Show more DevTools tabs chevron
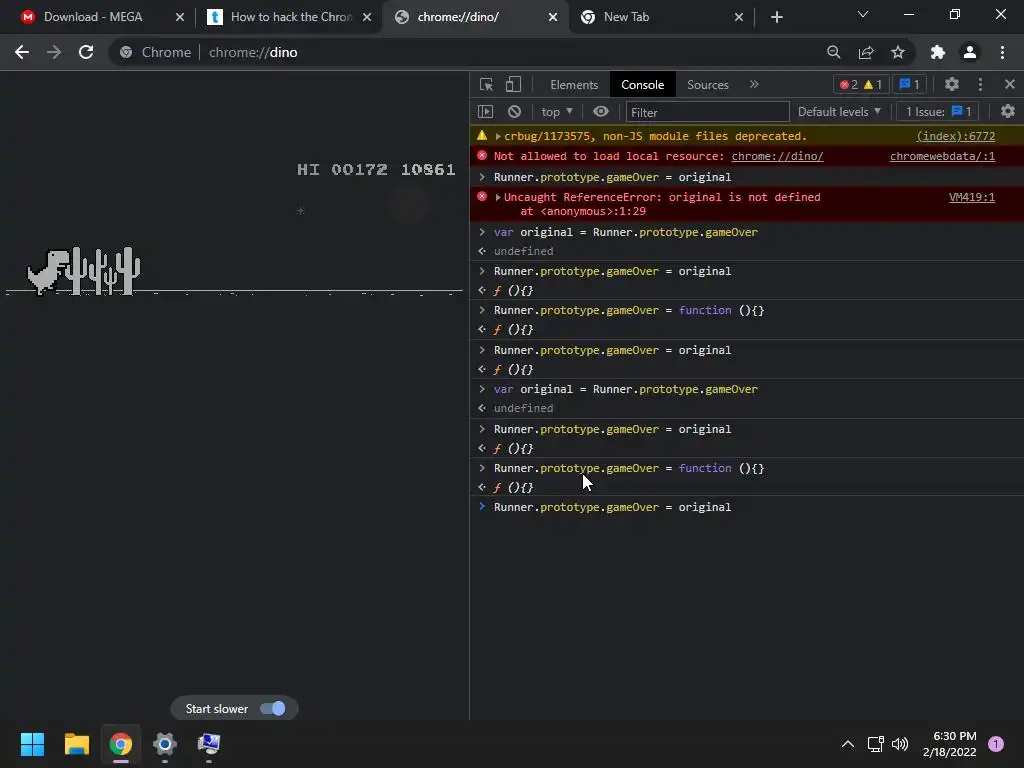This screenshot has width=1024, height=768. (754, 84)
